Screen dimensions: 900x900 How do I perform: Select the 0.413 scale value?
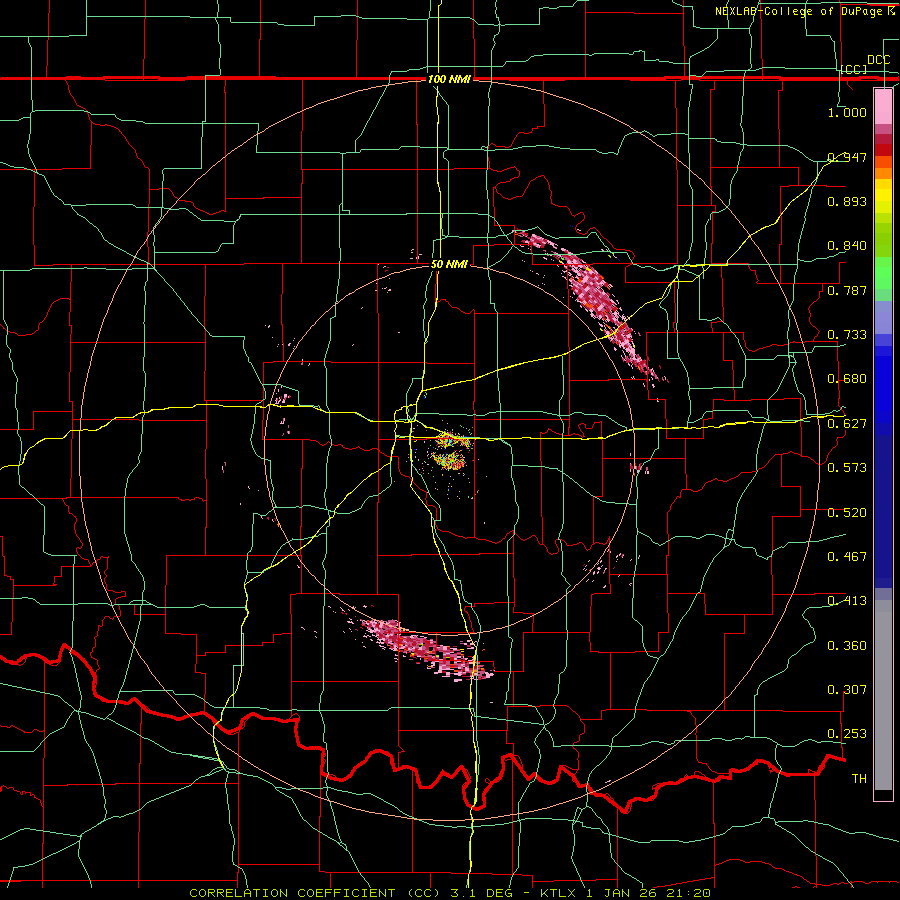point(847,601)
